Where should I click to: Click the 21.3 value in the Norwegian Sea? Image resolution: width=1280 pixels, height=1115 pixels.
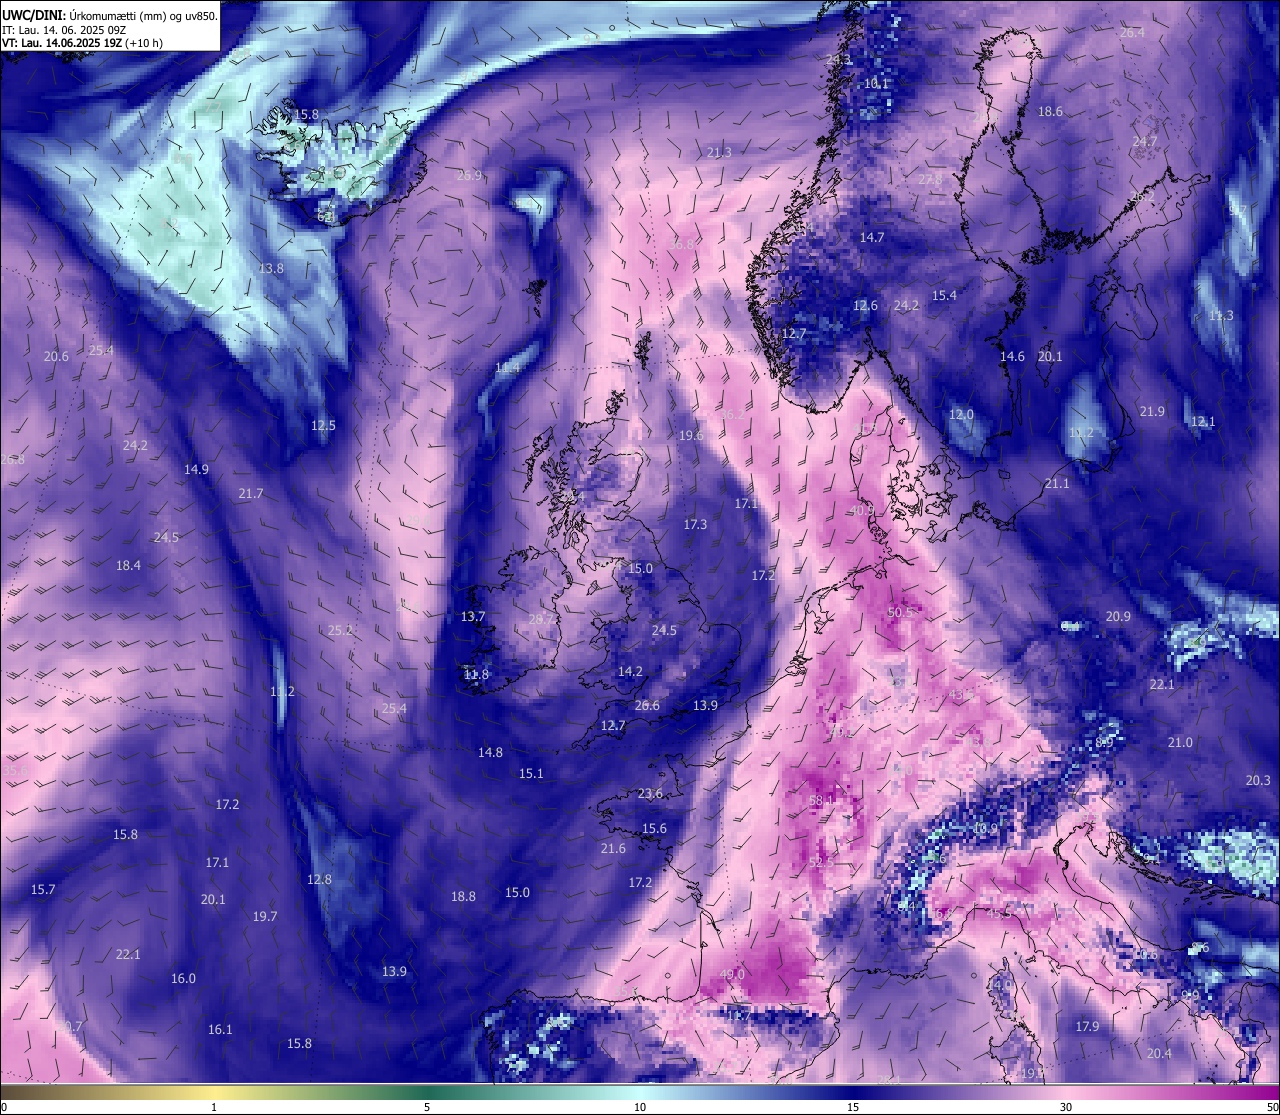click(719, 152)
